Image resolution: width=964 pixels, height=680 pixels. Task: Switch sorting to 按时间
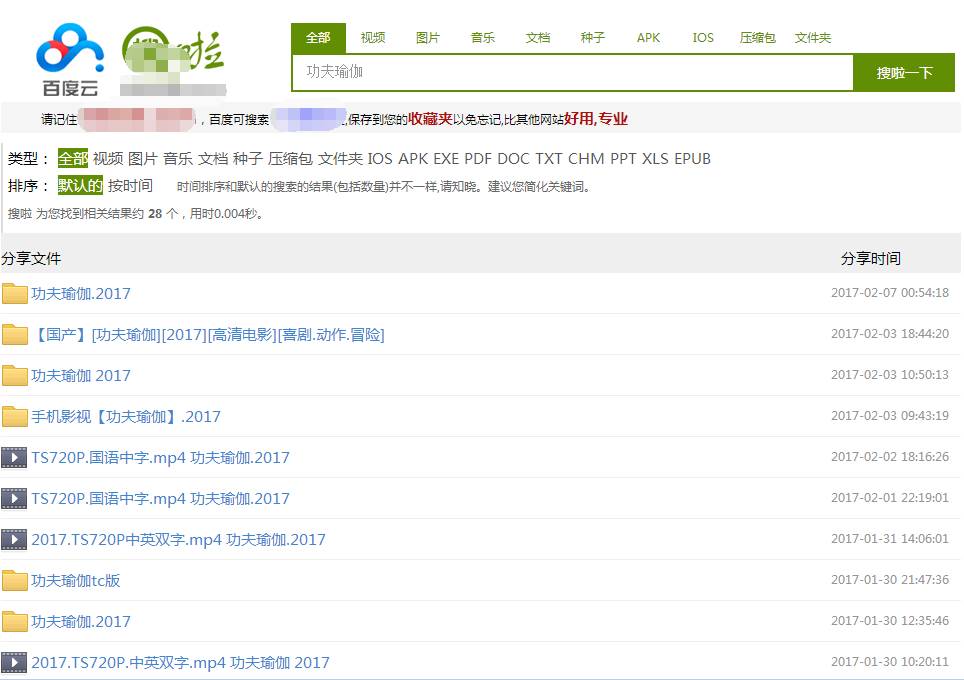pyautogui.click(x=128, y=186)
